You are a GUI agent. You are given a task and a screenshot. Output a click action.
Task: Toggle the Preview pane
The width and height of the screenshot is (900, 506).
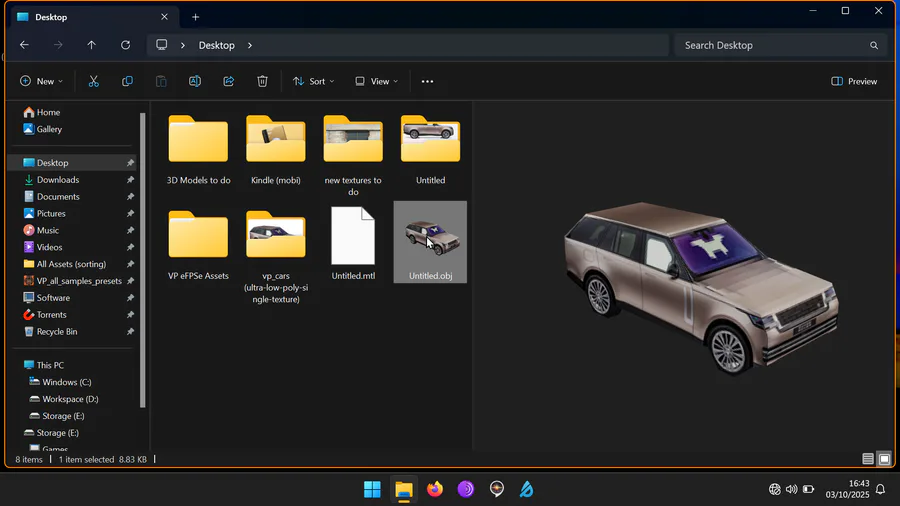[x=854, y=81]
